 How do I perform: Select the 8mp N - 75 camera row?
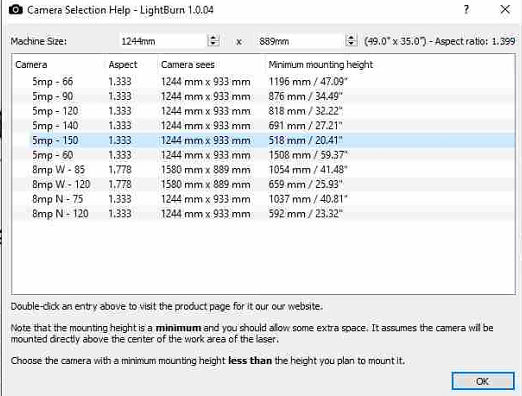click(263, 199)
